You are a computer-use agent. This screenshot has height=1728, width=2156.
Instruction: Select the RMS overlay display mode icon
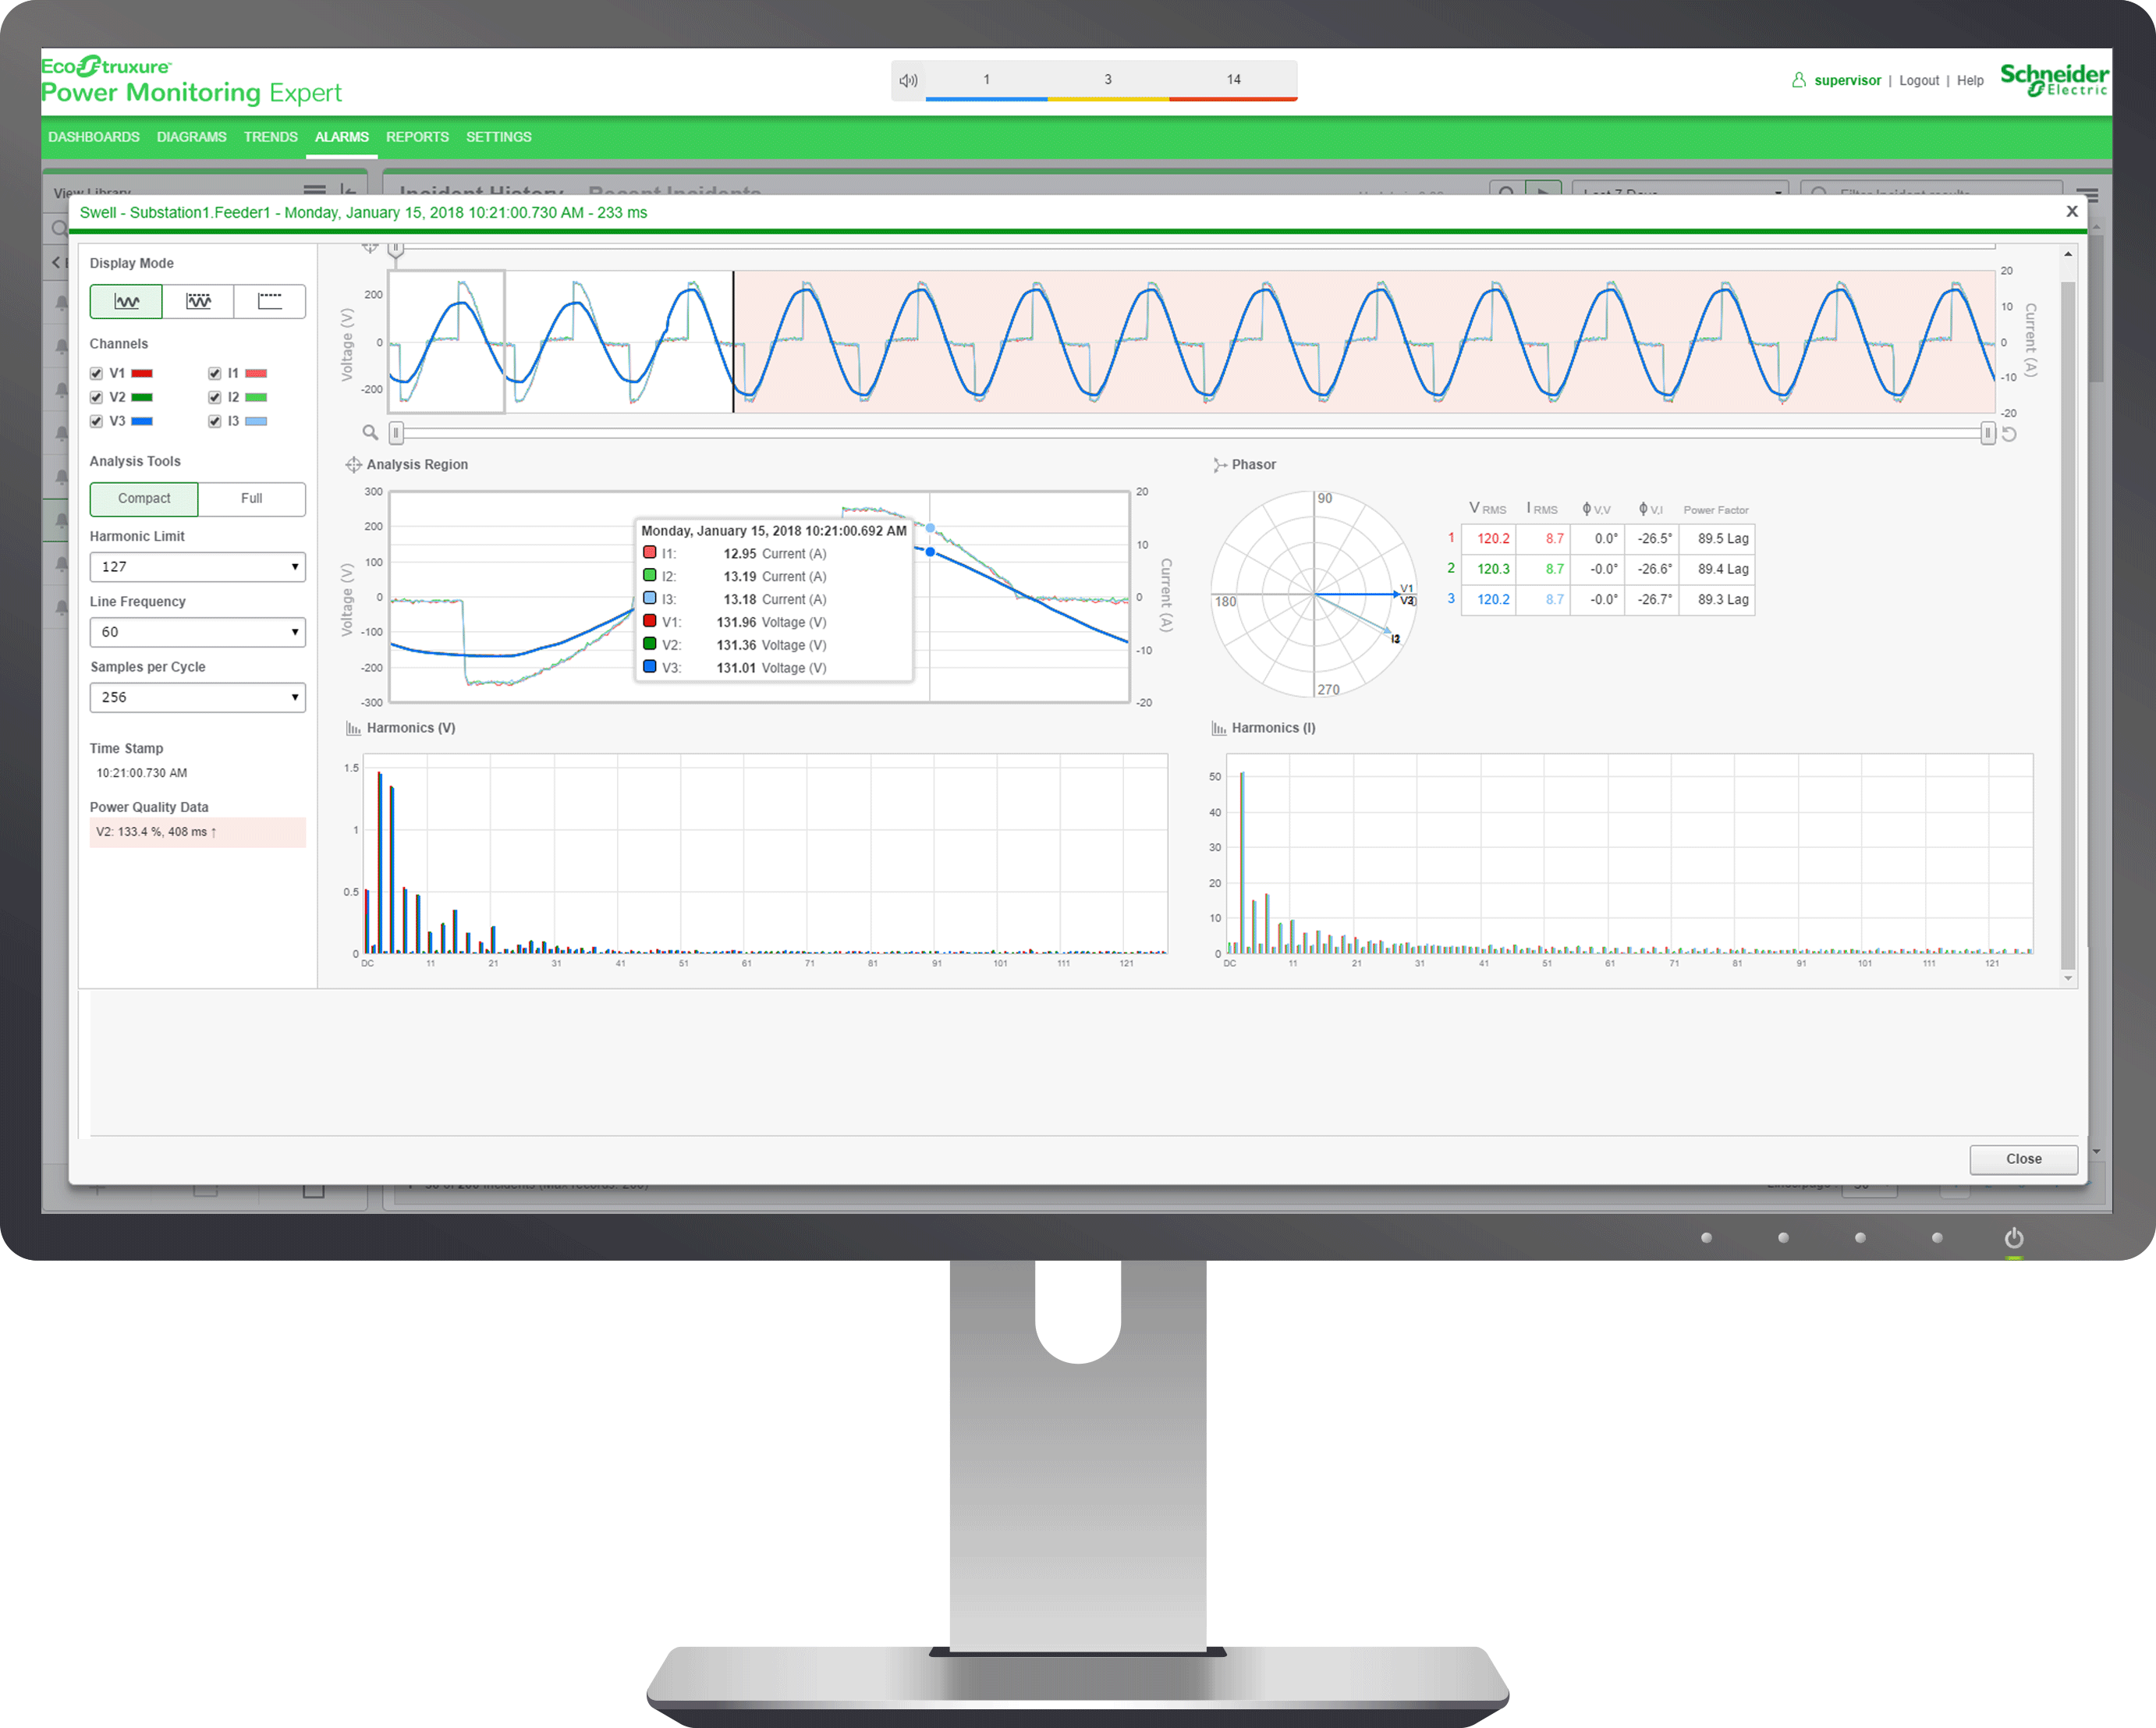tap(199, 301)
